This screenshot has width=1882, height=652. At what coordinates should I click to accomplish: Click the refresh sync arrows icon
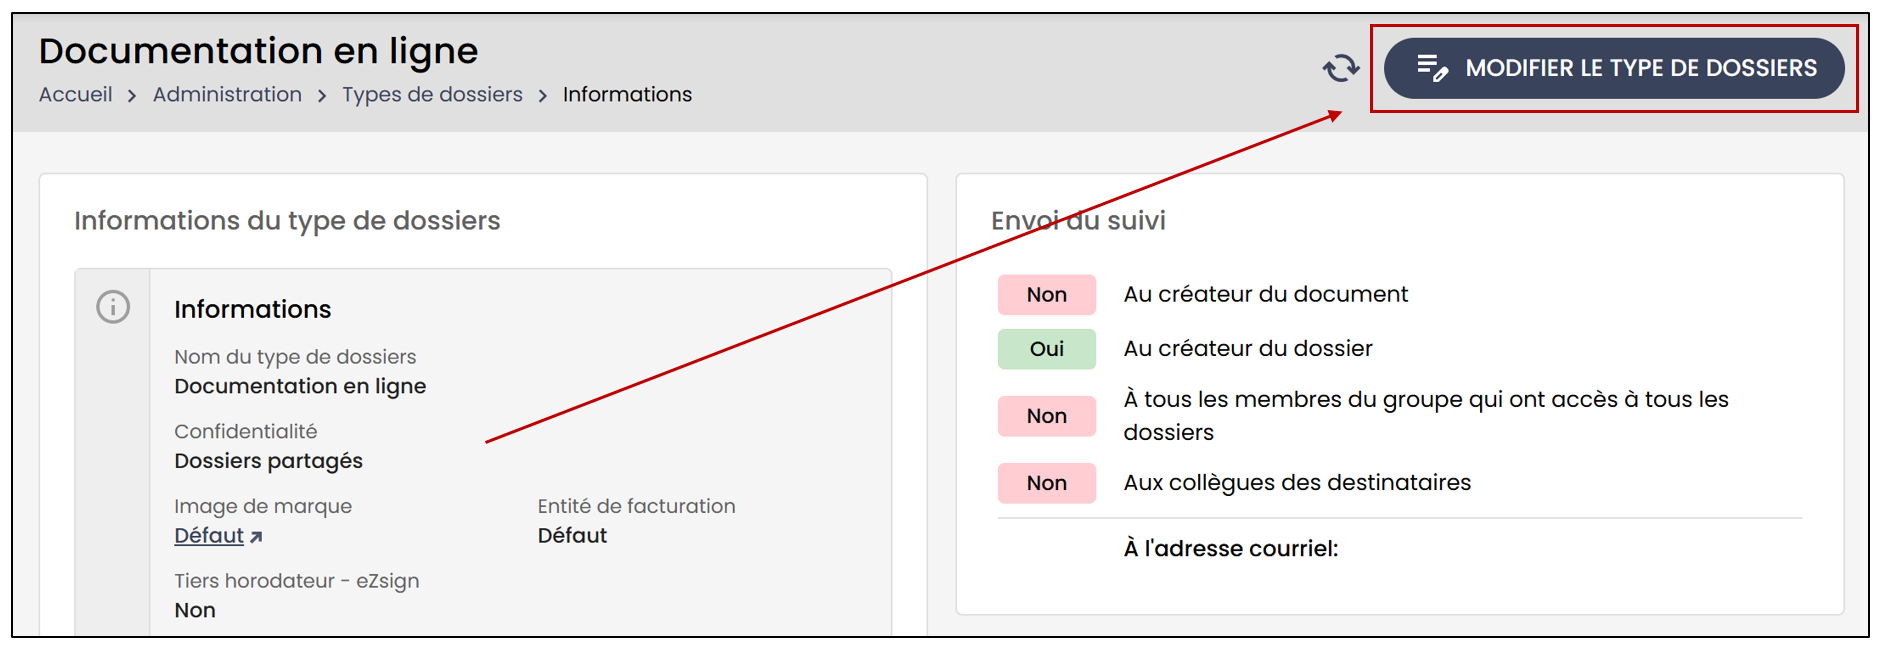(x=1341, y=68)
